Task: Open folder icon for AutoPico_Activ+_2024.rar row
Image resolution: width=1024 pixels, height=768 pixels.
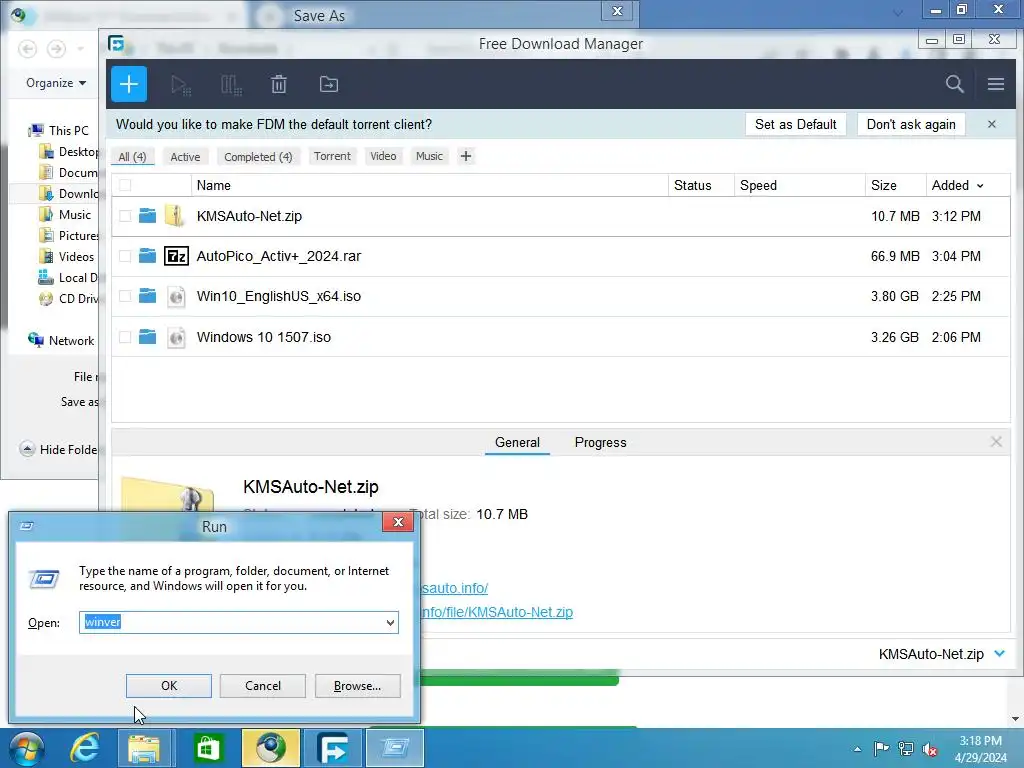Action: click(148, 256)
